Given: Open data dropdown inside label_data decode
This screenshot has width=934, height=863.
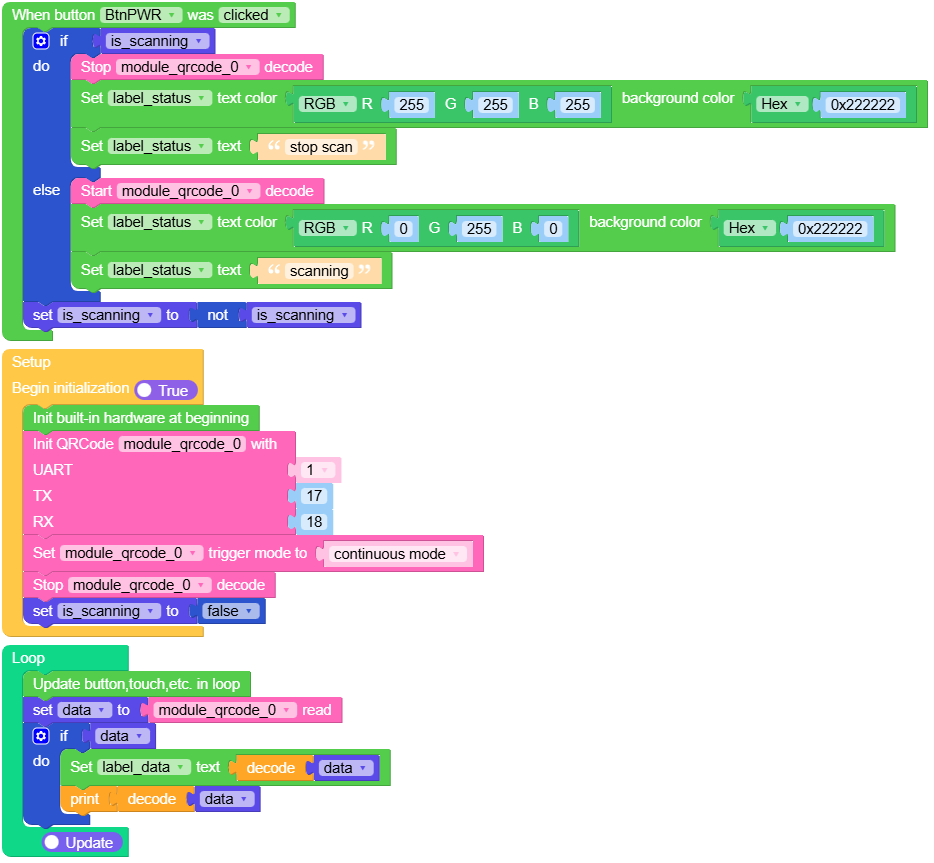Looking at the screenshot, I should 345,768.
